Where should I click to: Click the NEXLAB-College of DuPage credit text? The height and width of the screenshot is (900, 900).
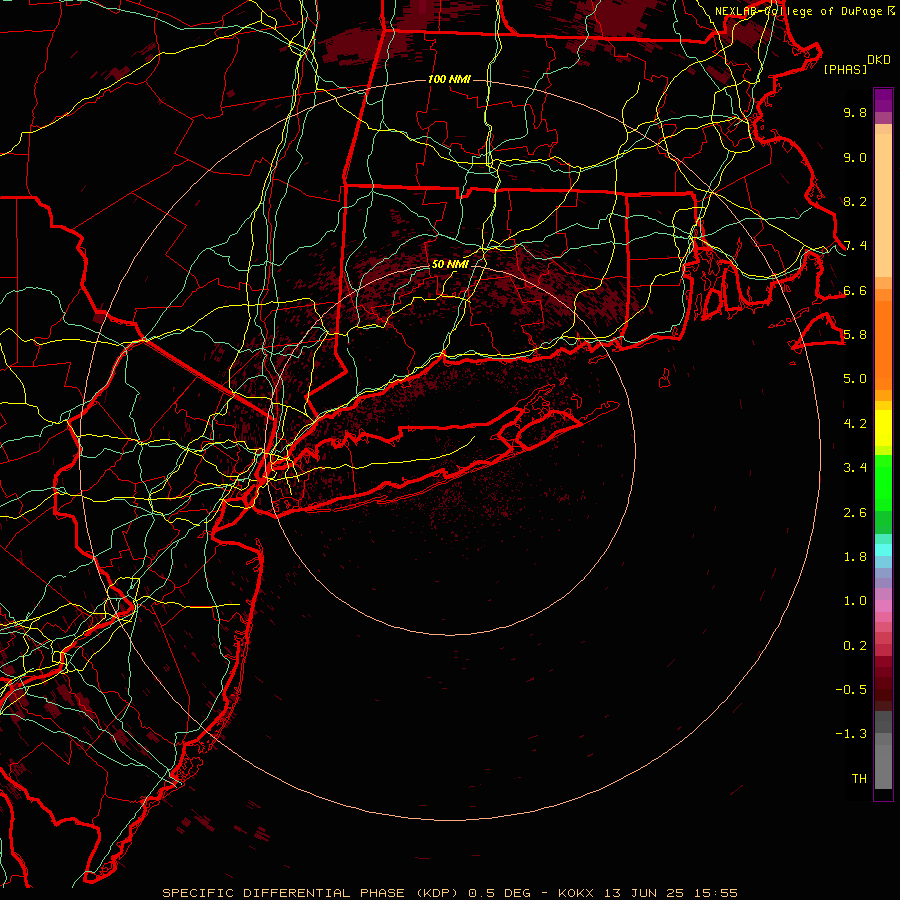[799, 11]
